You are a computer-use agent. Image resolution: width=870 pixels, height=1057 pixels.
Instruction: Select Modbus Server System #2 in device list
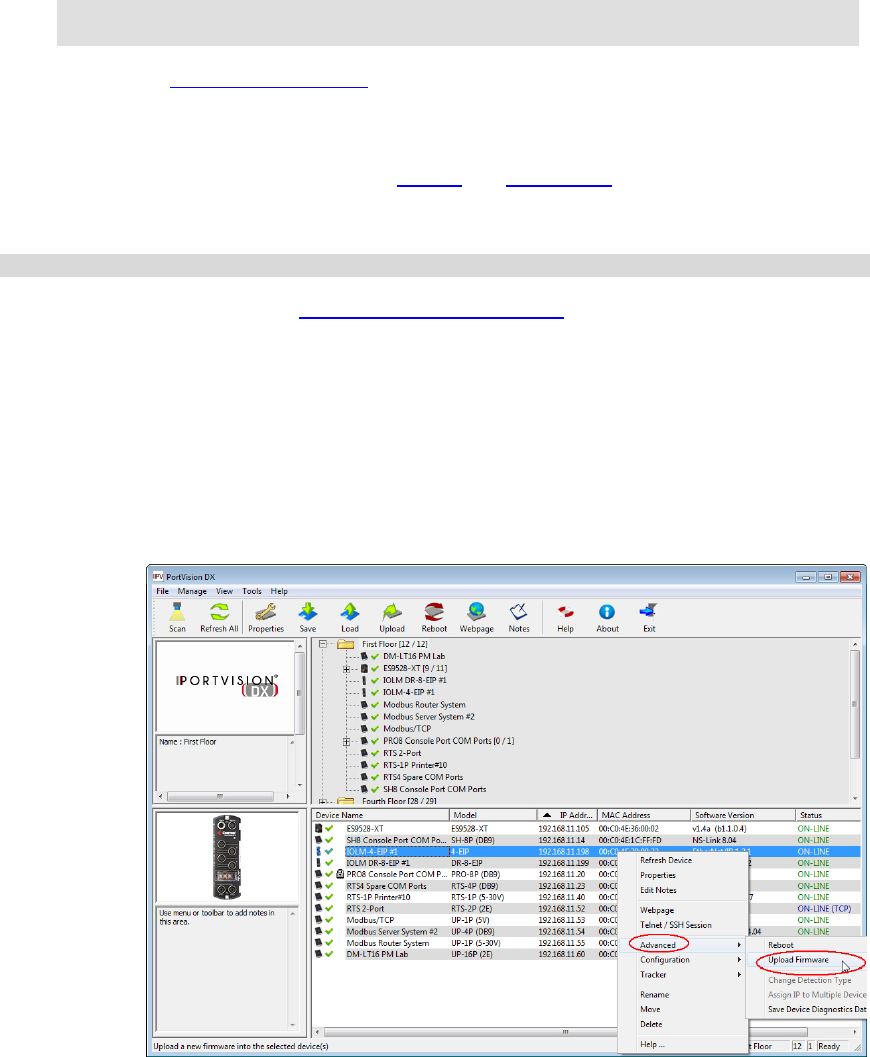pos(392,932)
